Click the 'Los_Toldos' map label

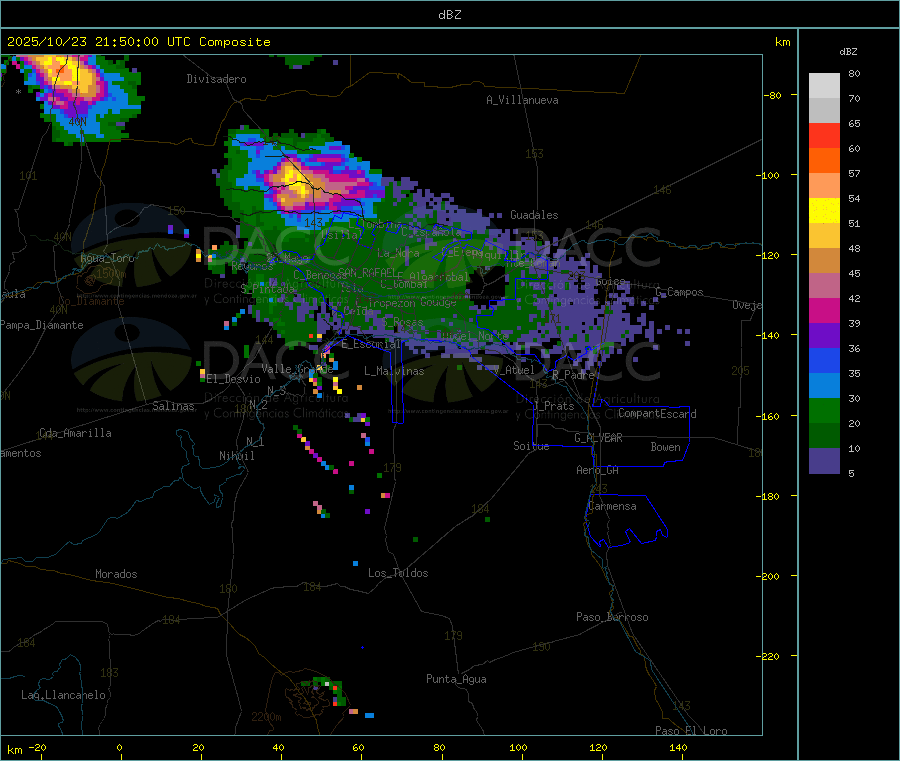pyautogui.click(x=398, y=573)
